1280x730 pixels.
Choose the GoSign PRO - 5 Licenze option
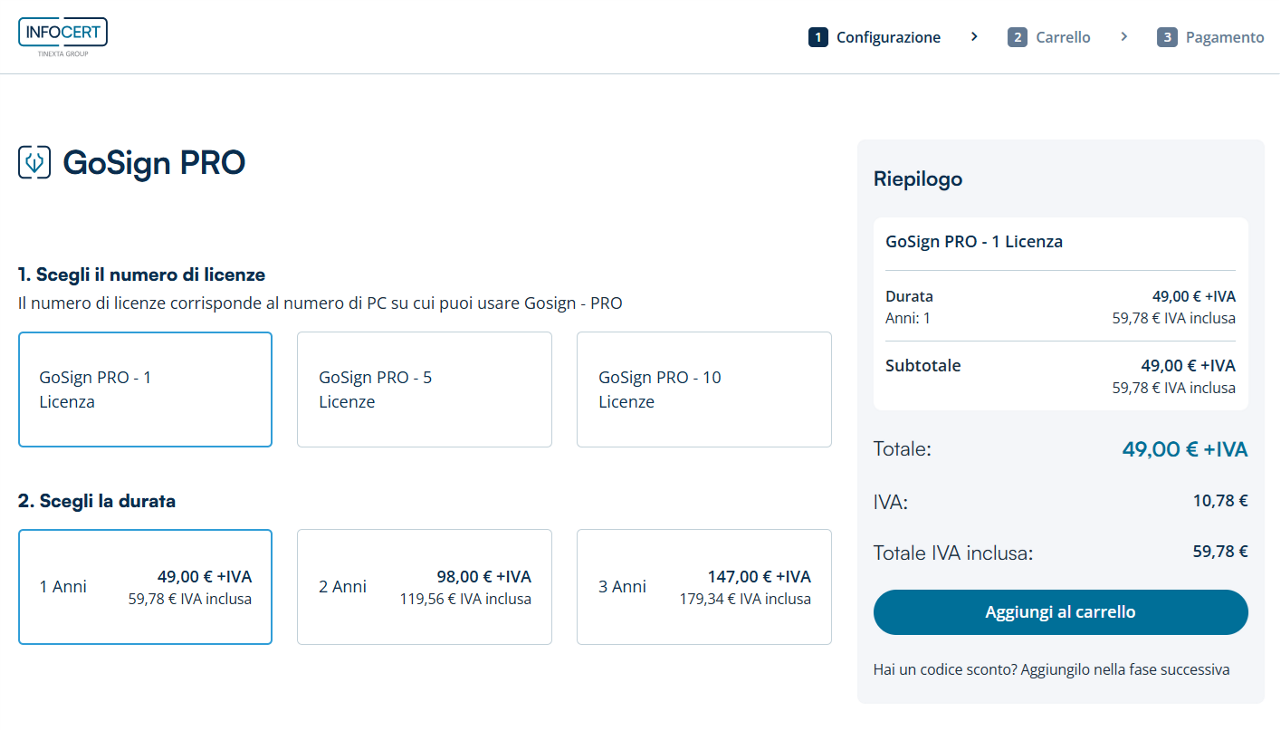click(424, 389)
